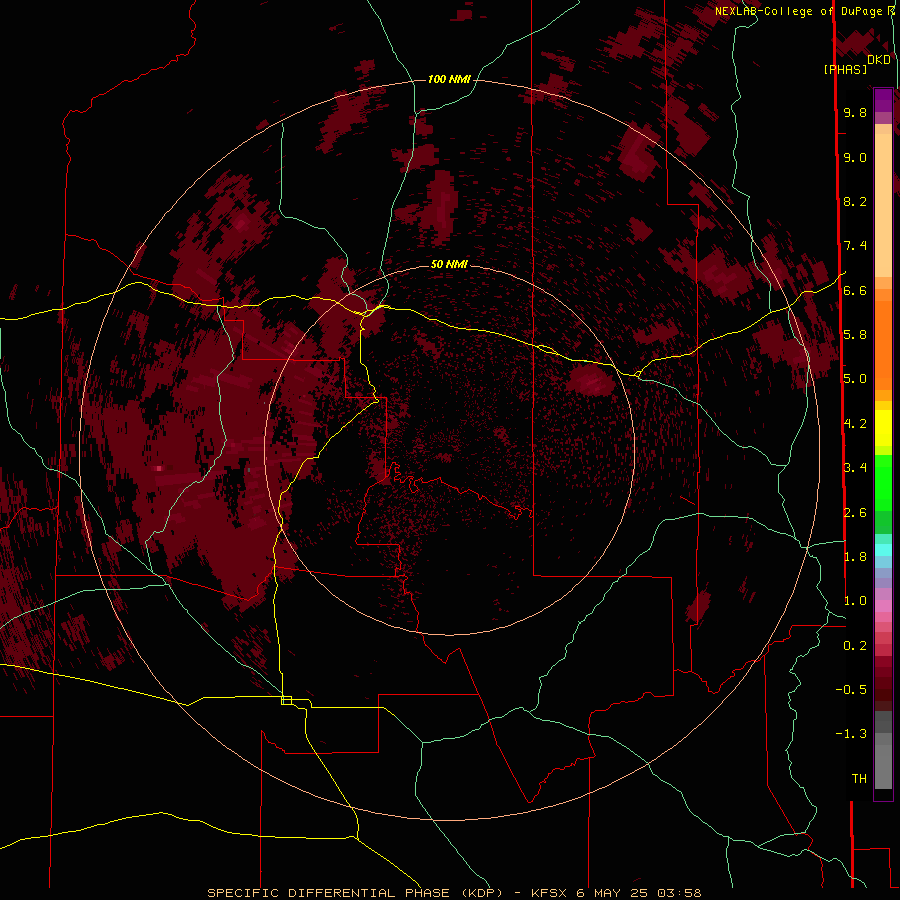Pick the yellow segment of color bar
The width and height of the screenshot is (900, 900).
pos(883,428)
